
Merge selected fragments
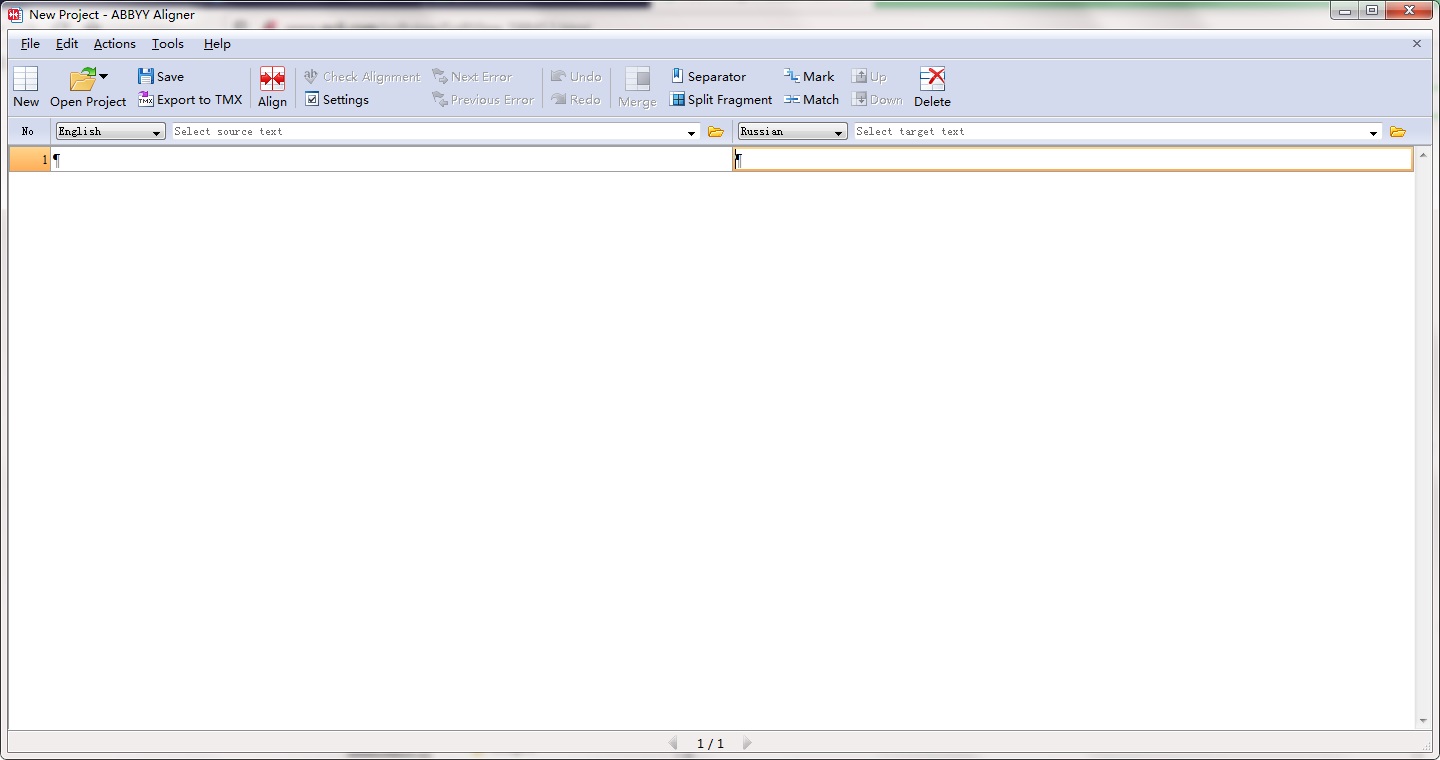(637, 87)
